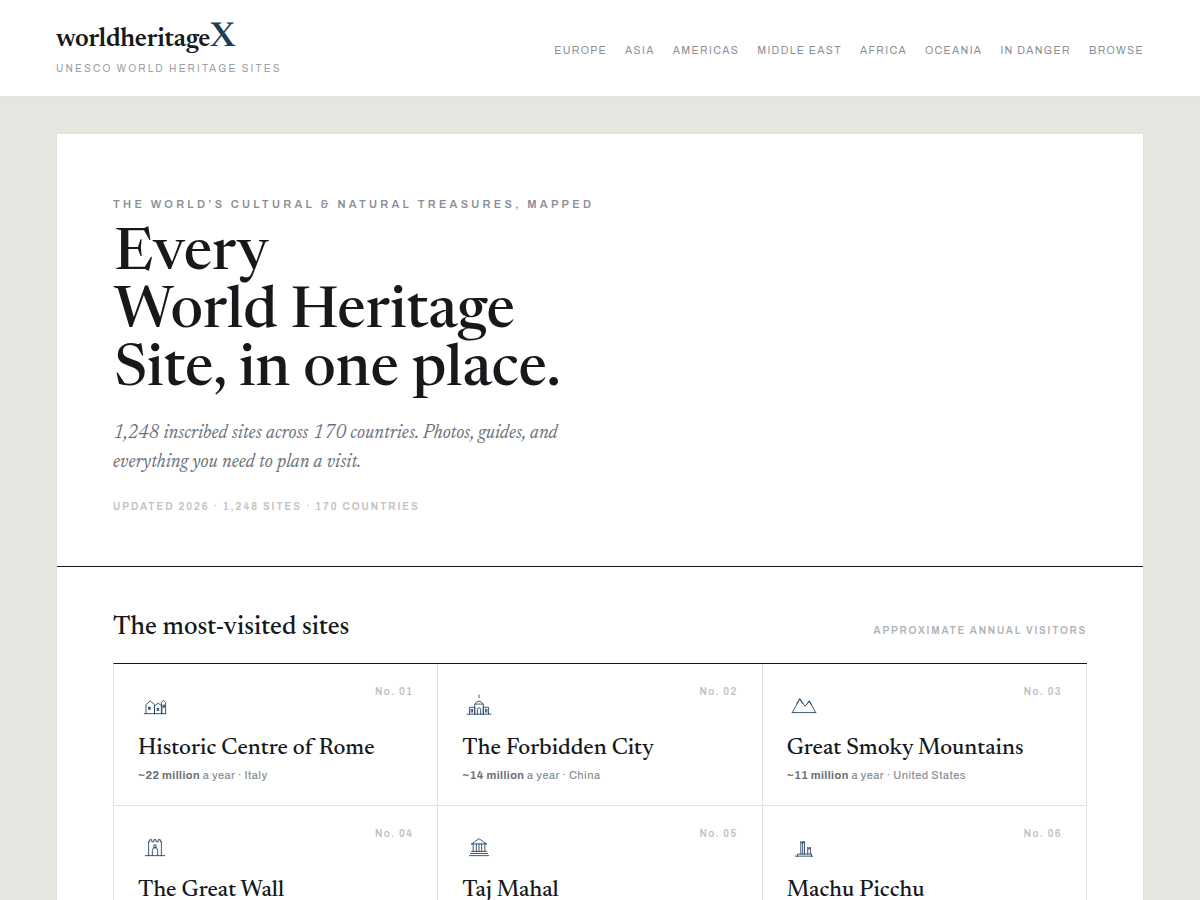Open The Forbidden City title link

[558, 747]
